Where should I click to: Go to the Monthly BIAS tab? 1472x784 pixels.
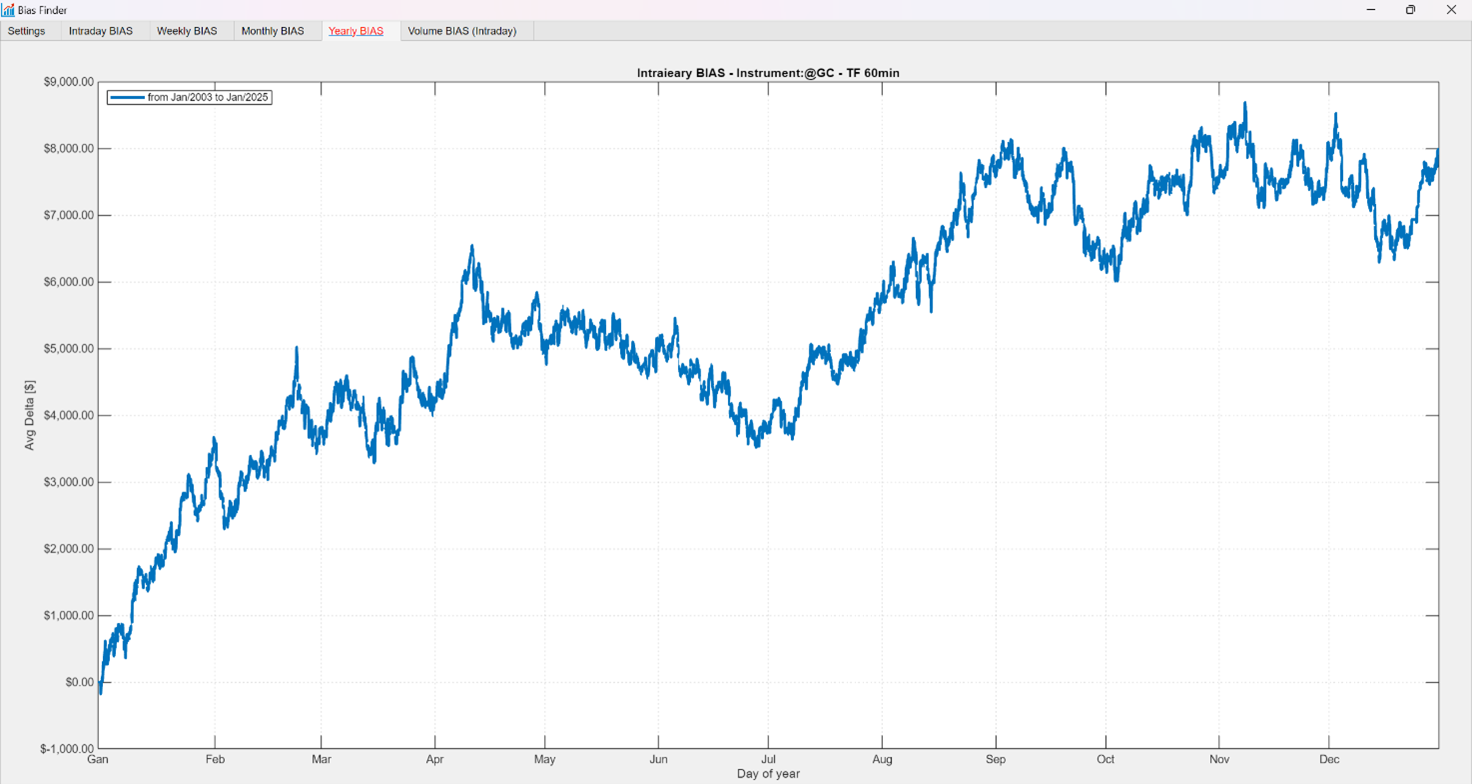pos(272,31)
